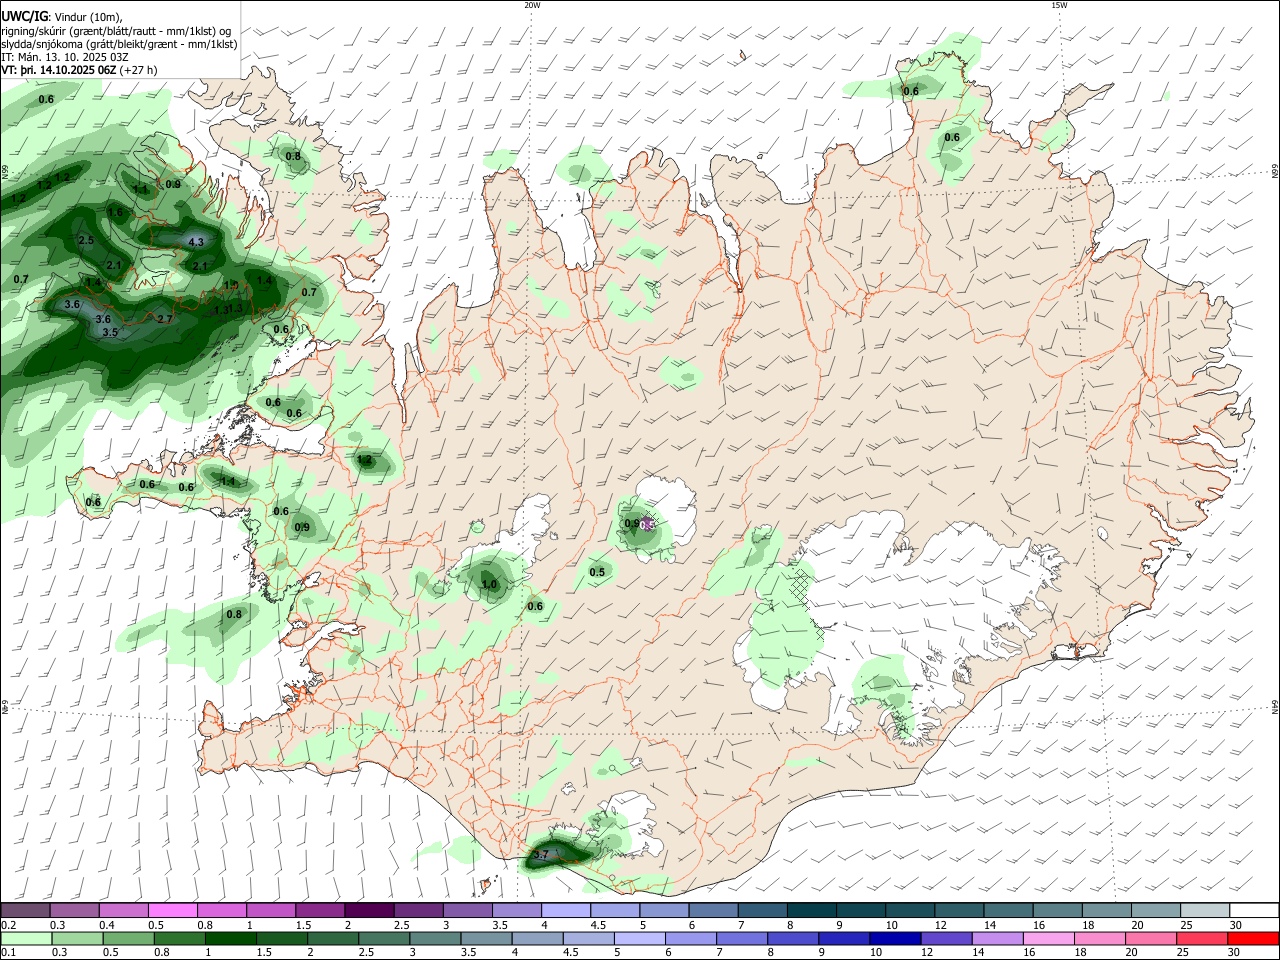Click the darkest green swatch labeled 1 in lower legend
The height and width of the screenshot is (960, 1280).
point(231,938)
